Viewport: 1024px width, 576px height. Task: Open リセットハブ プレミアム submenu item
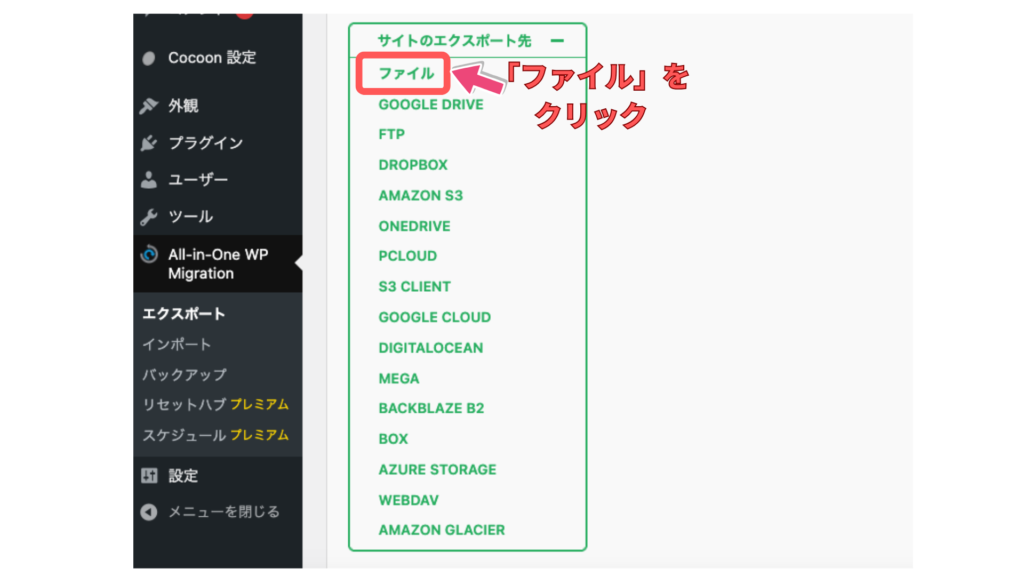[215, 405]
